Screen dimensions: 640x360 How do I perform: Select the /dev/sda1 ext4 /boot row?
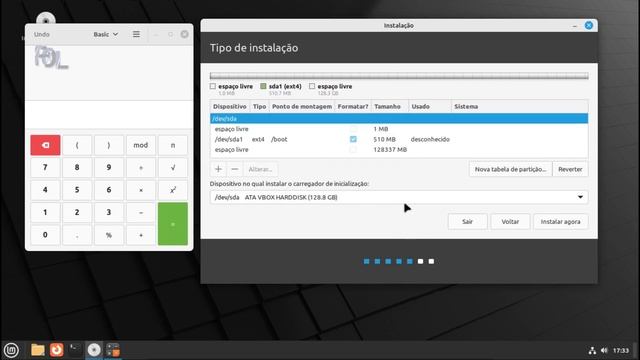pyautogui.click(x=399, y=139)
